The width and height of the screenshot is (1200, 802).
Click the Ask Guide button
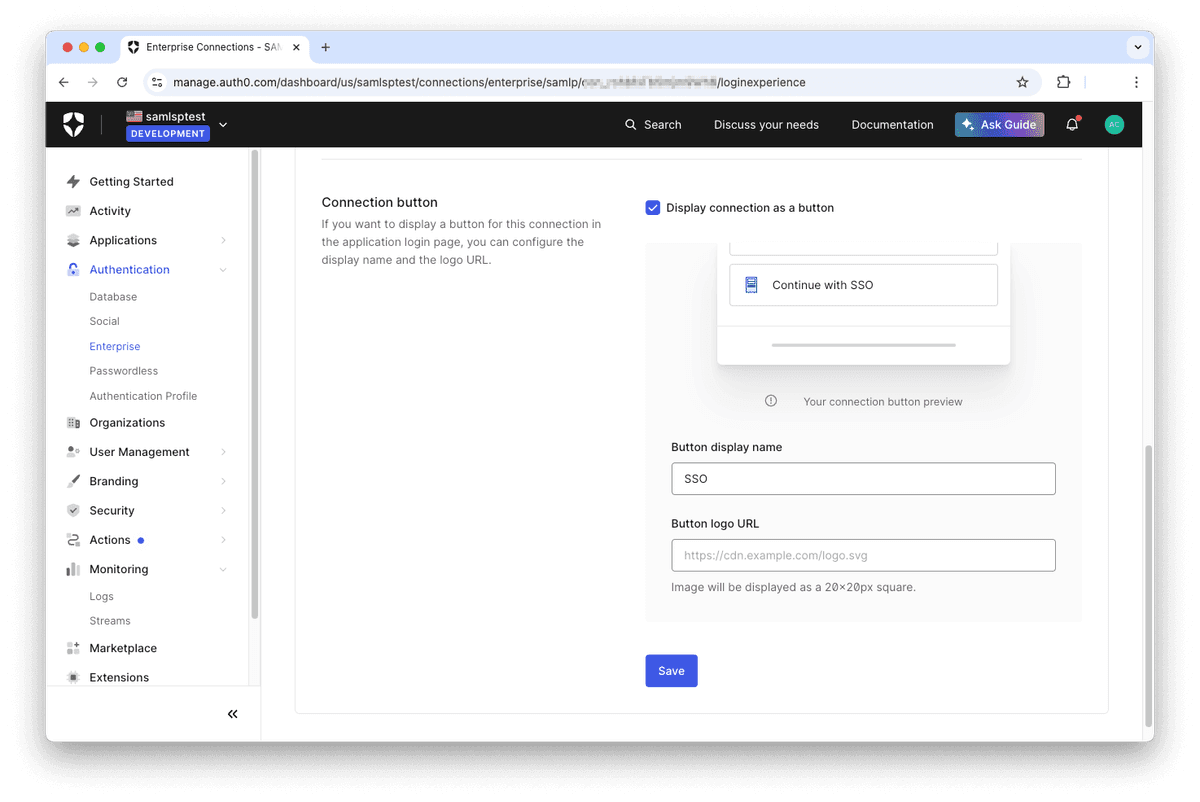(999, 125)
